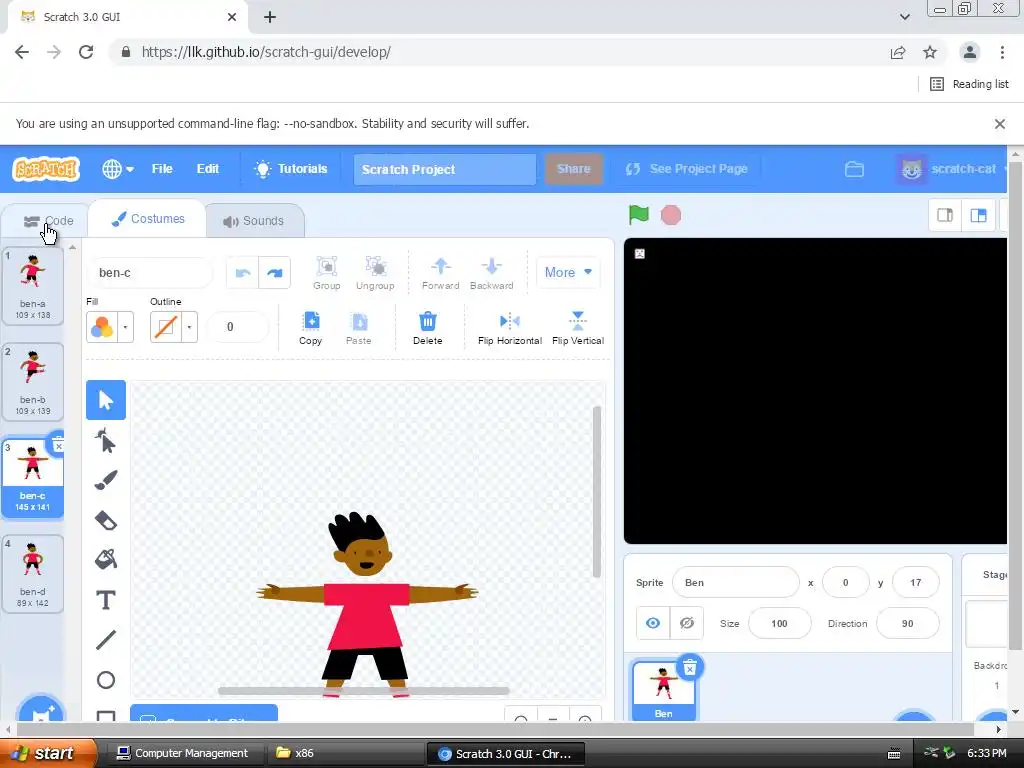
Task: Select the arrow Select tool
Action: pyautogui.click(x=106, y=400)
